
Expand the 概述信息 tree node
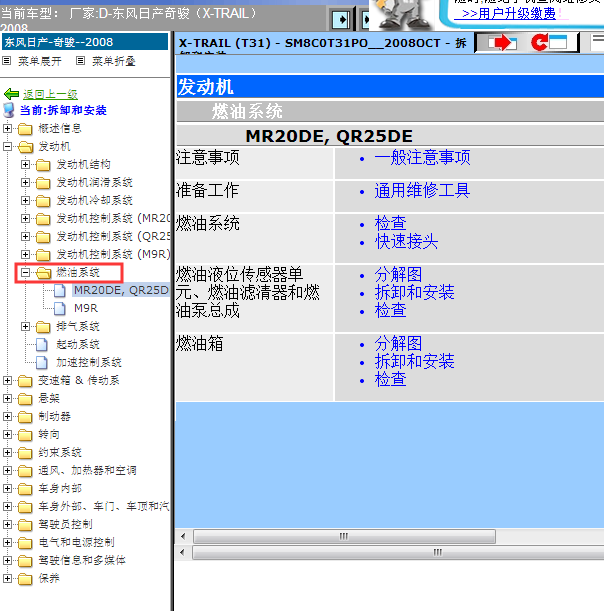coord(7,128)
